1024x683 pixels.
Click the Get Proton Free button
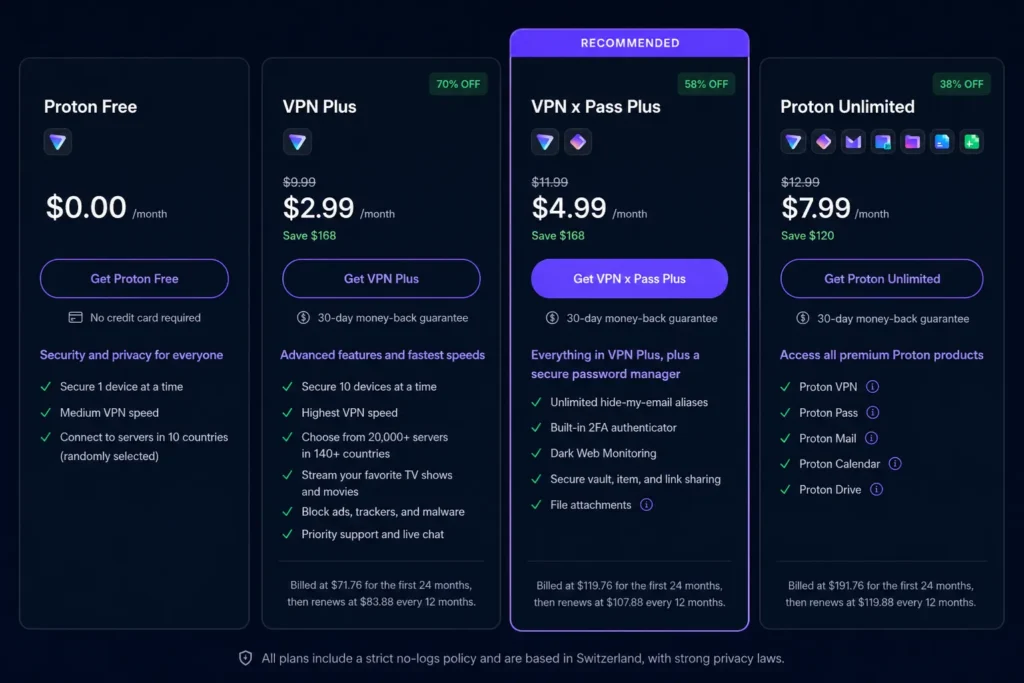click(134, 279)
